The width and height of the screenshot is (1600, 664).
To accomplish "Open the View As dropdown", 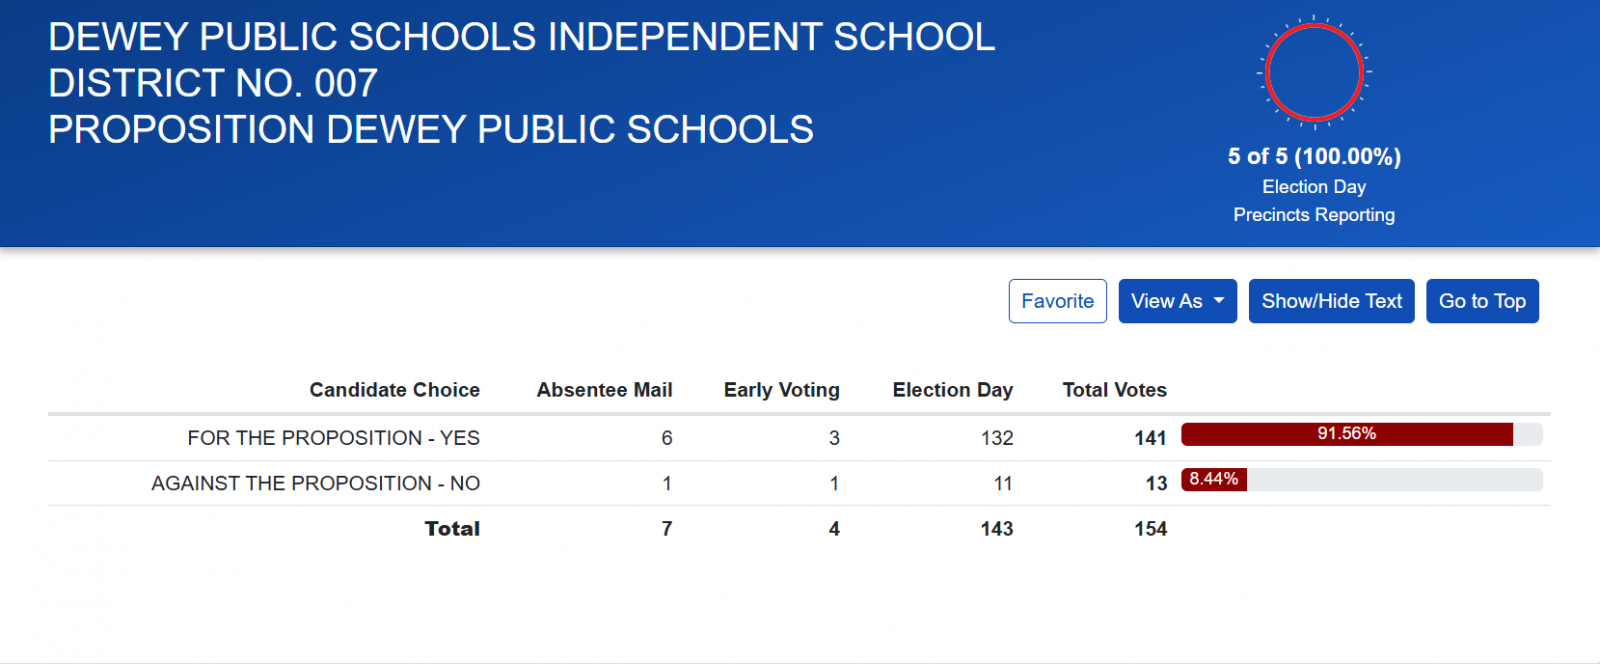I will tap(1177, 301).
